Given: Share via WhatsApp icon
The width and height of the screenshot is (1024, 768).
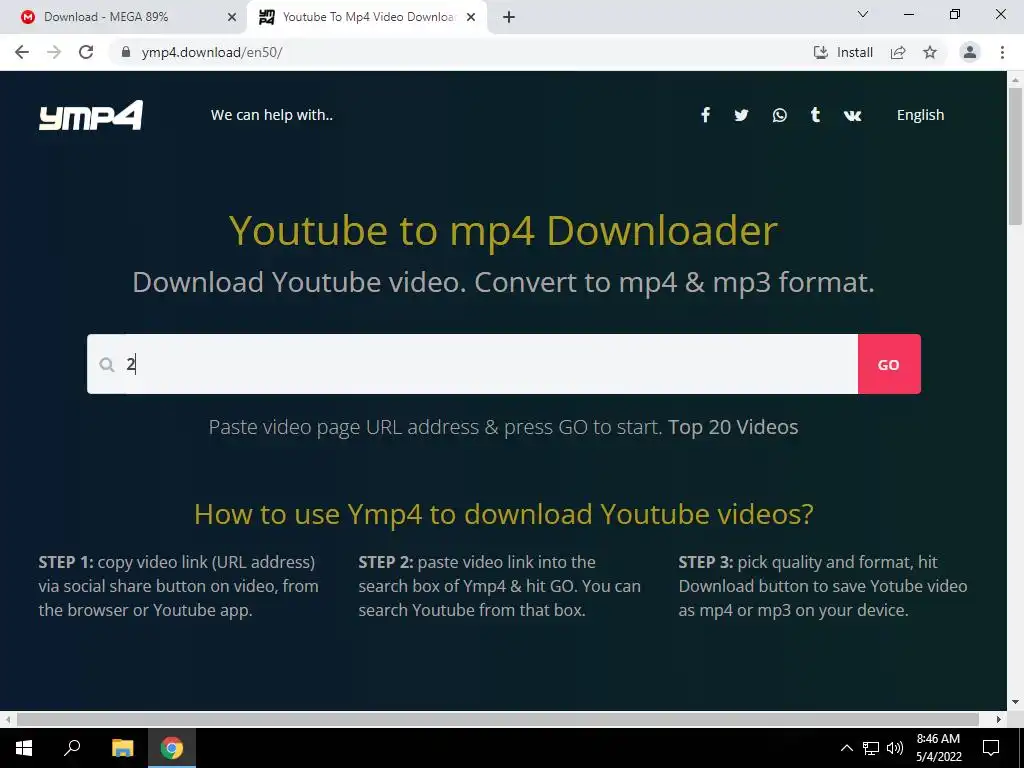Looking at the screenshot, I should (x=779, y=116).
